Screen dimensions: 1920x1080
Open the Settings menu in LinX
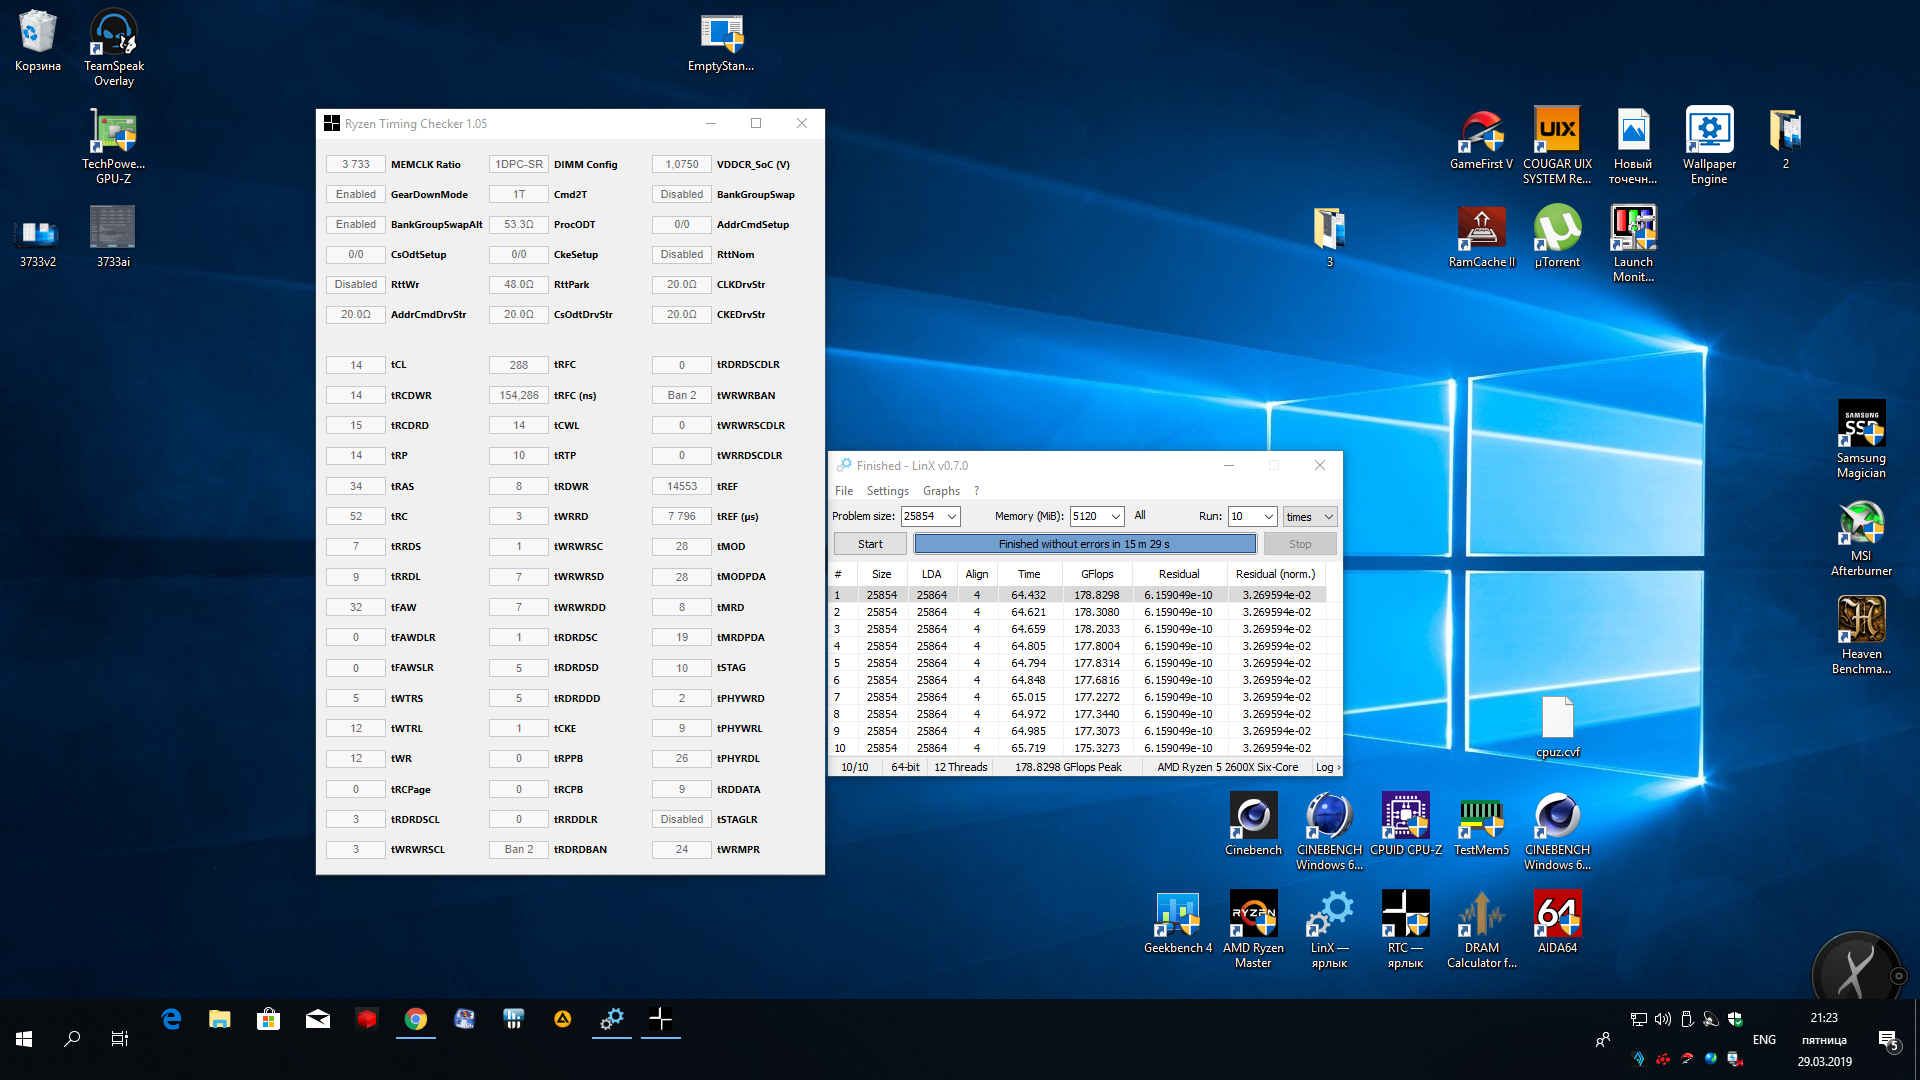(887, 491)
